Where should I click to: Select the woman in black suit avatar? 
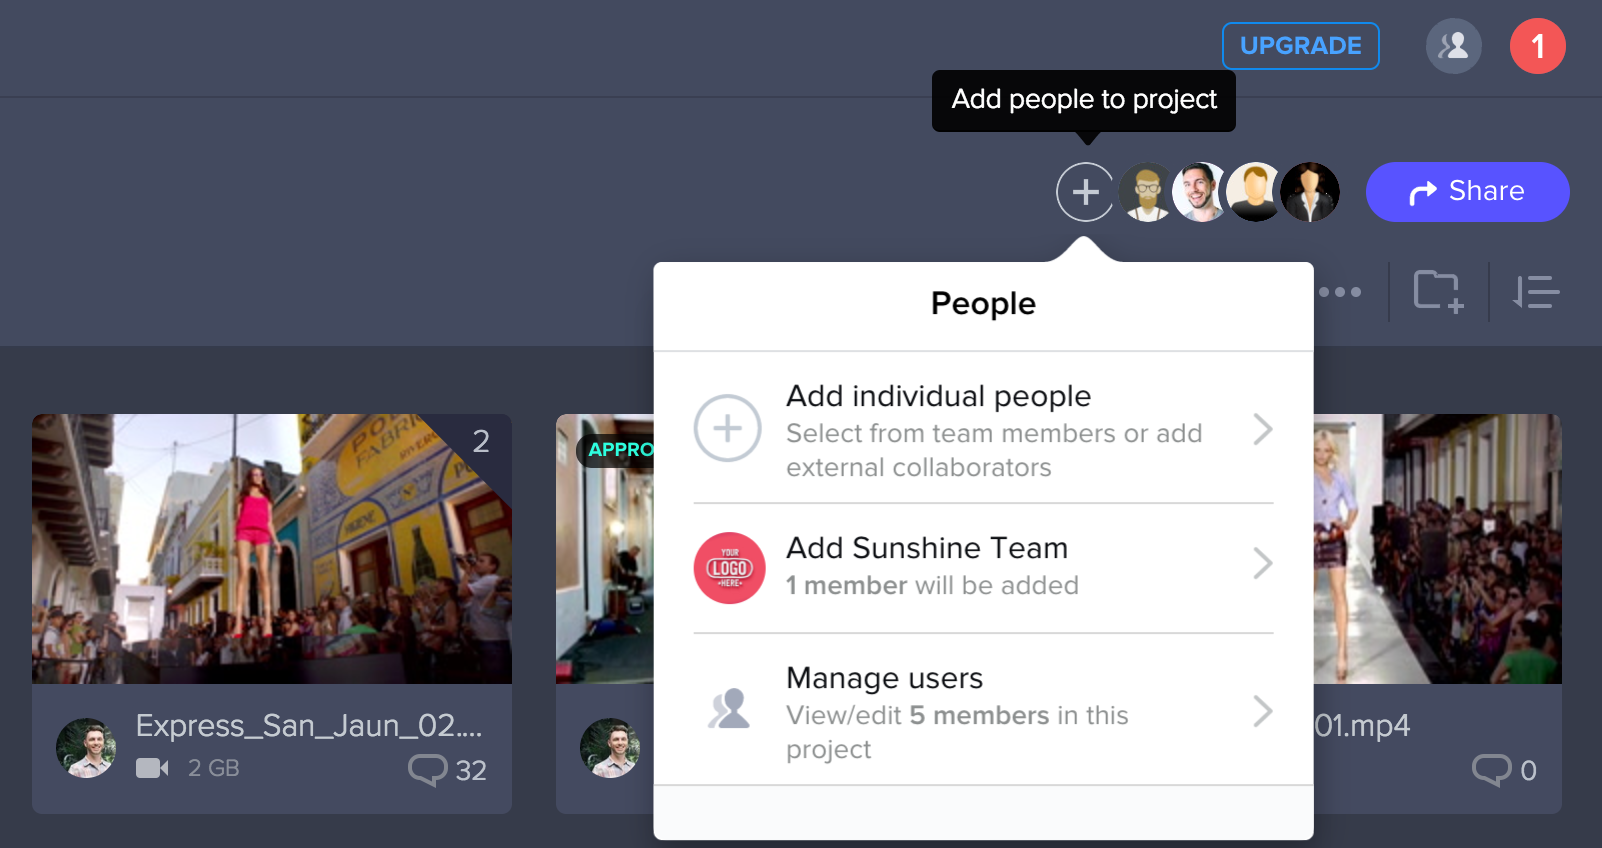point(1310,192)
